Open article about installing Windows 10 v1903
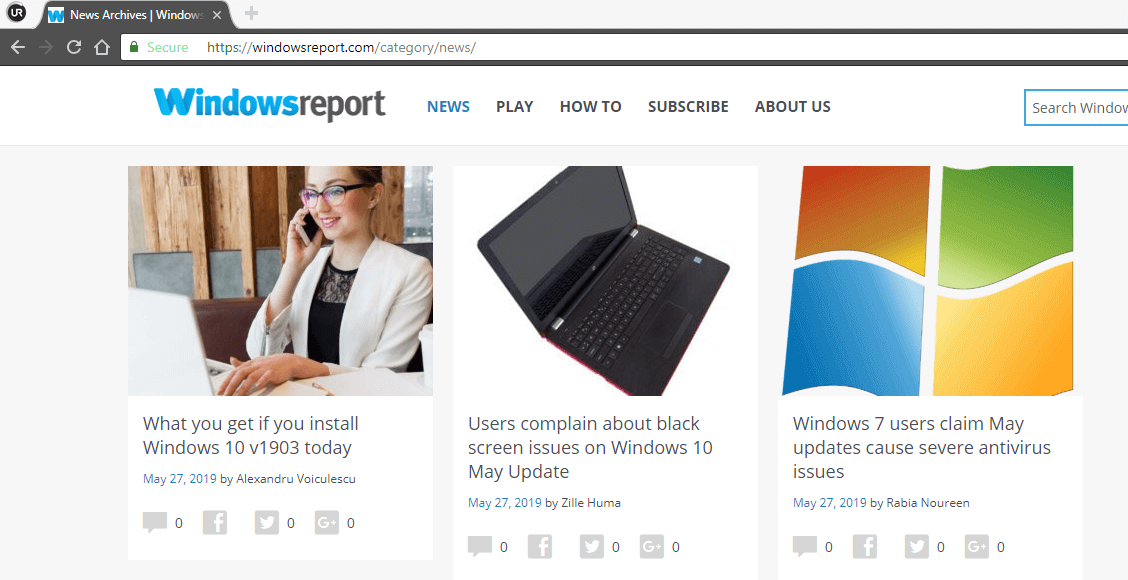This screenshot has height=580, width=1128. [250, 435]
